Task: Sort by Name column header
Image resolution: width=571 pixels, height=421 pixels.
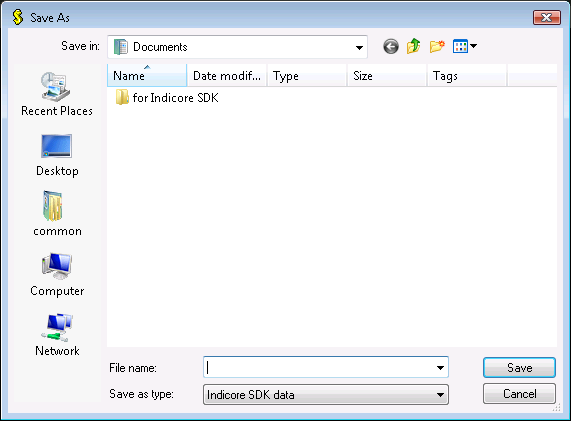Action: (x=147, y=75)
